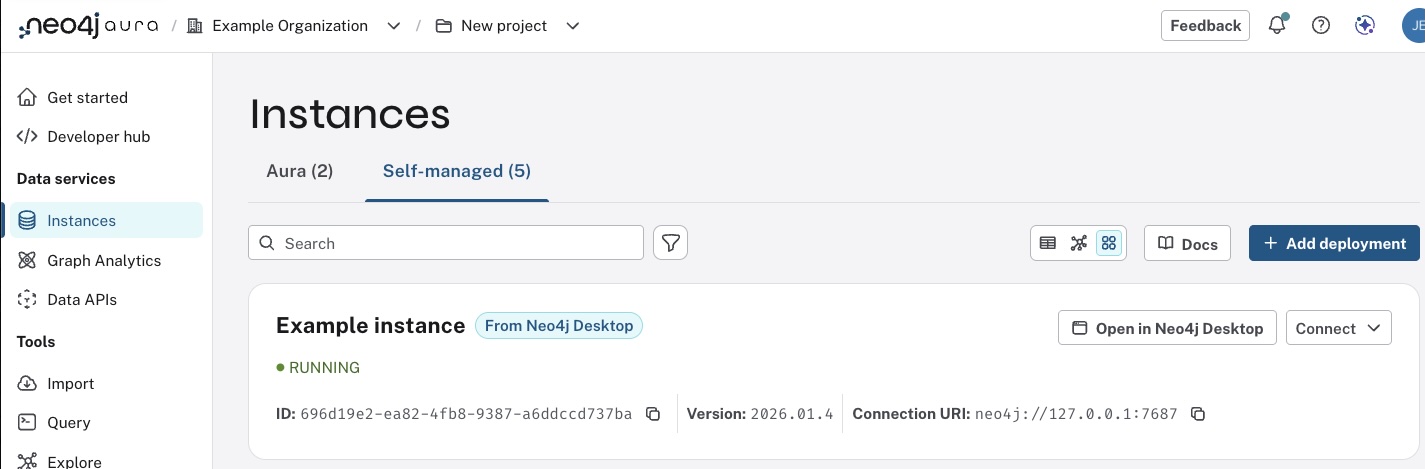
Task: Open the filter options icon
Action: (x=671, y=243)
